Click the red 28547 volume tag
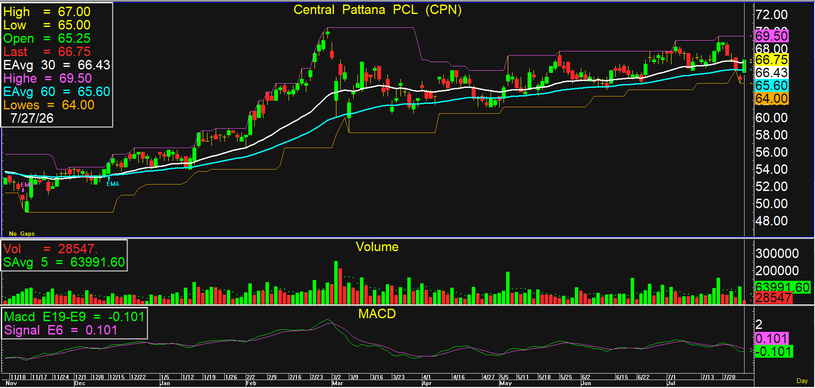The image size is (815, 388). [774, 298]
